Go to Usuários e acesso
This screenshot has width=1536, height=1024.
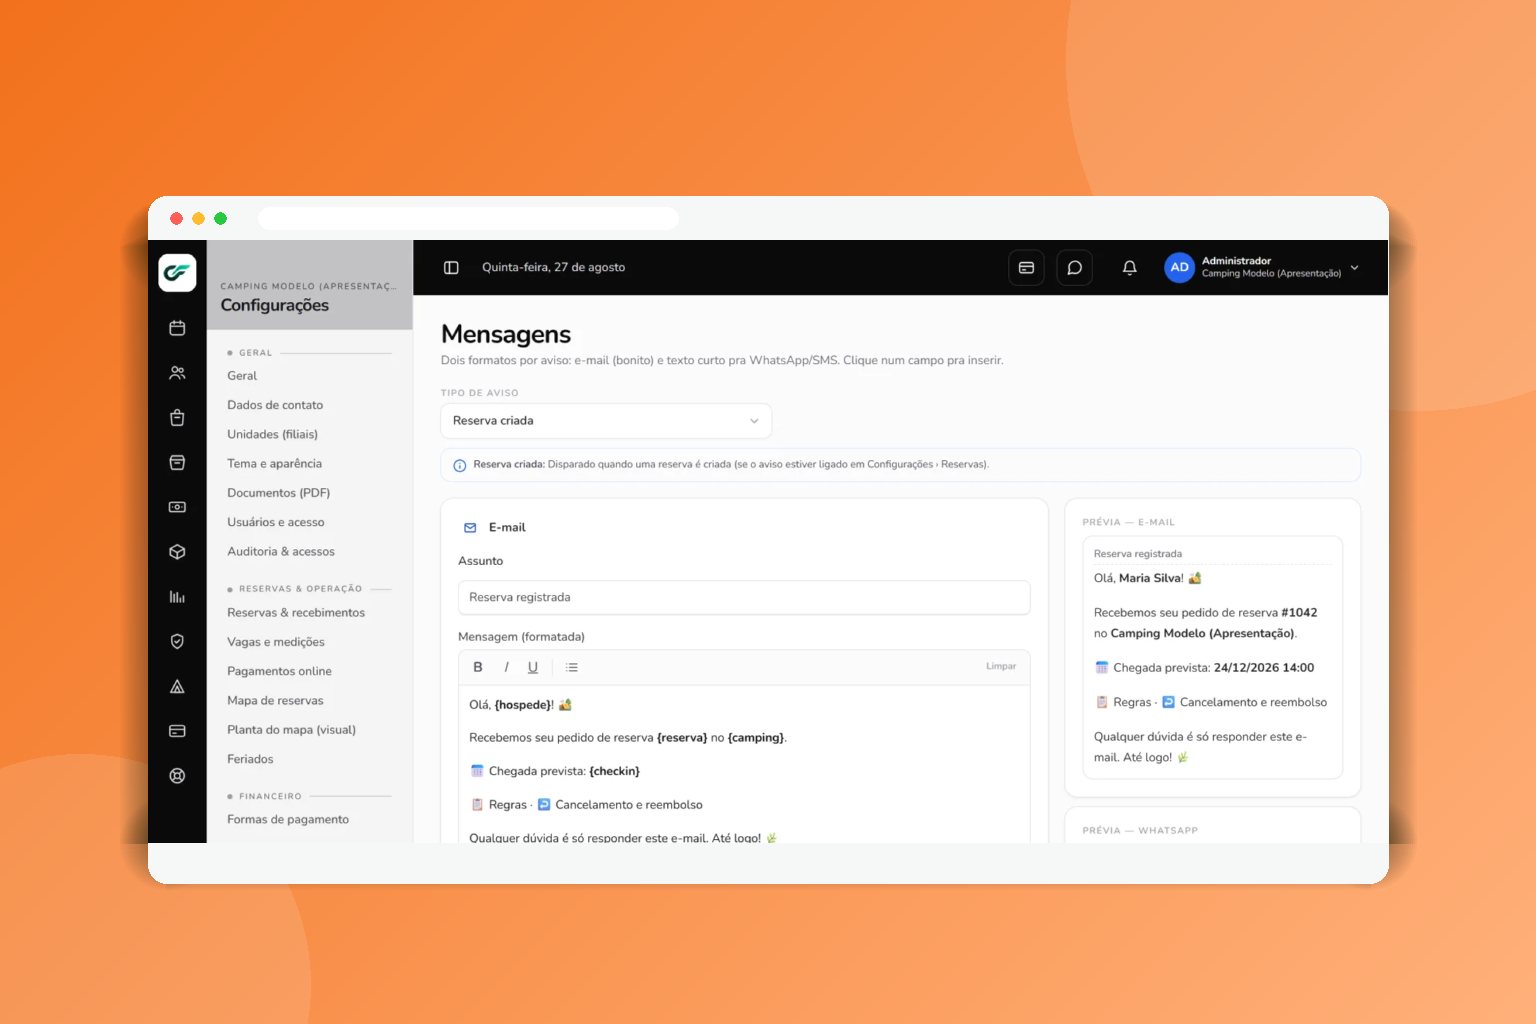[276, 522]
